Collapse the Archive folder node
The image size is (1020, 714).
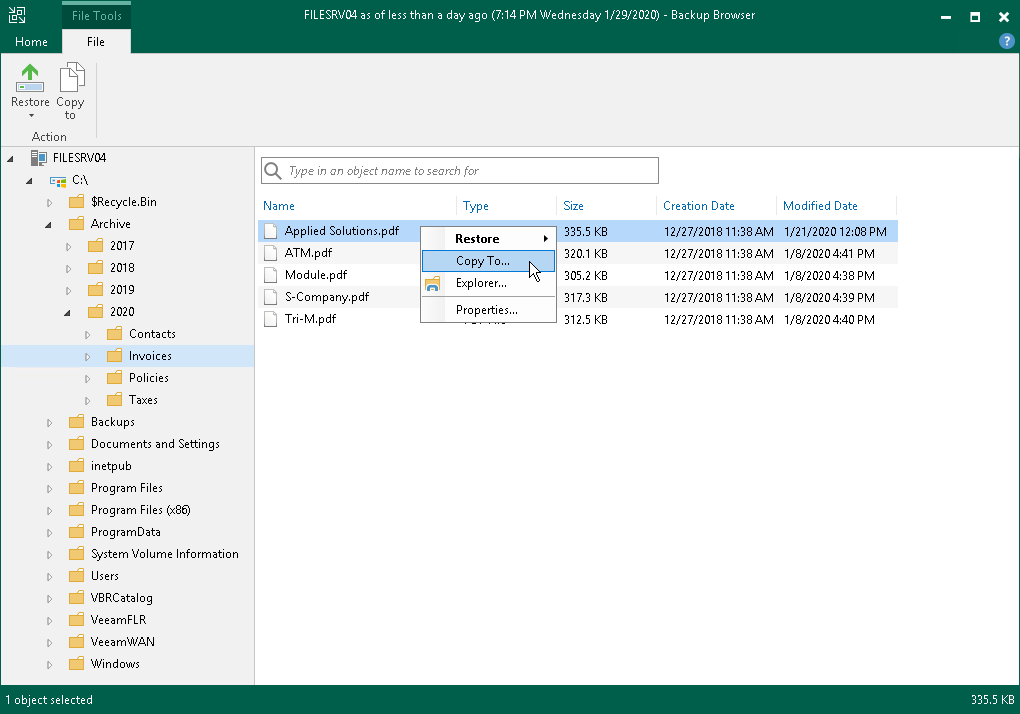coord(48,224)
